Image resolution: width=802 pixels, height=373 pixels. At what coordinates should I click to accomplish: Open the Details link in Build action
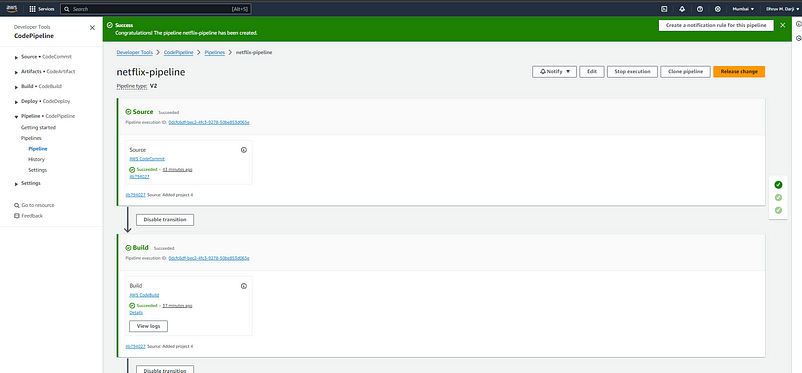pos(136,313)
